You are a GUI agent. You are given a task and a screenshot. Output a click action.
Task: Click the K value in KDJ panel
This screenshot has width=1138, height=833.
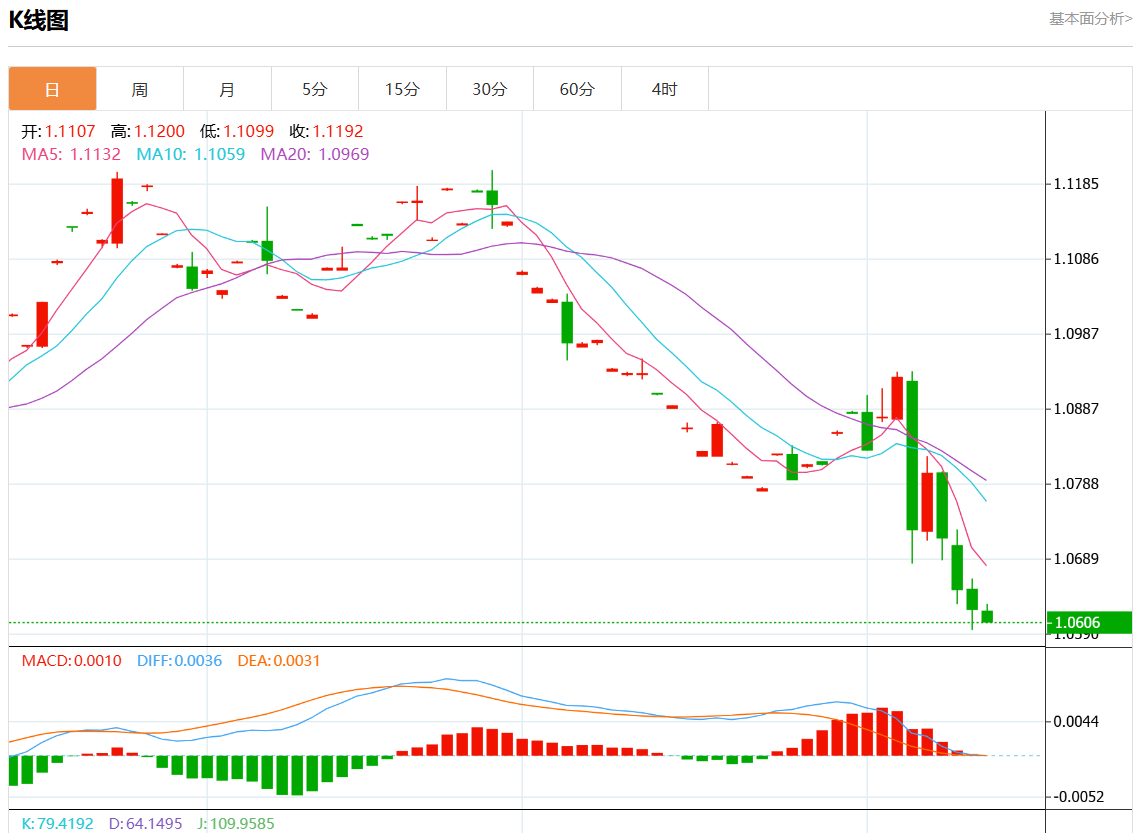coord(57,824)
